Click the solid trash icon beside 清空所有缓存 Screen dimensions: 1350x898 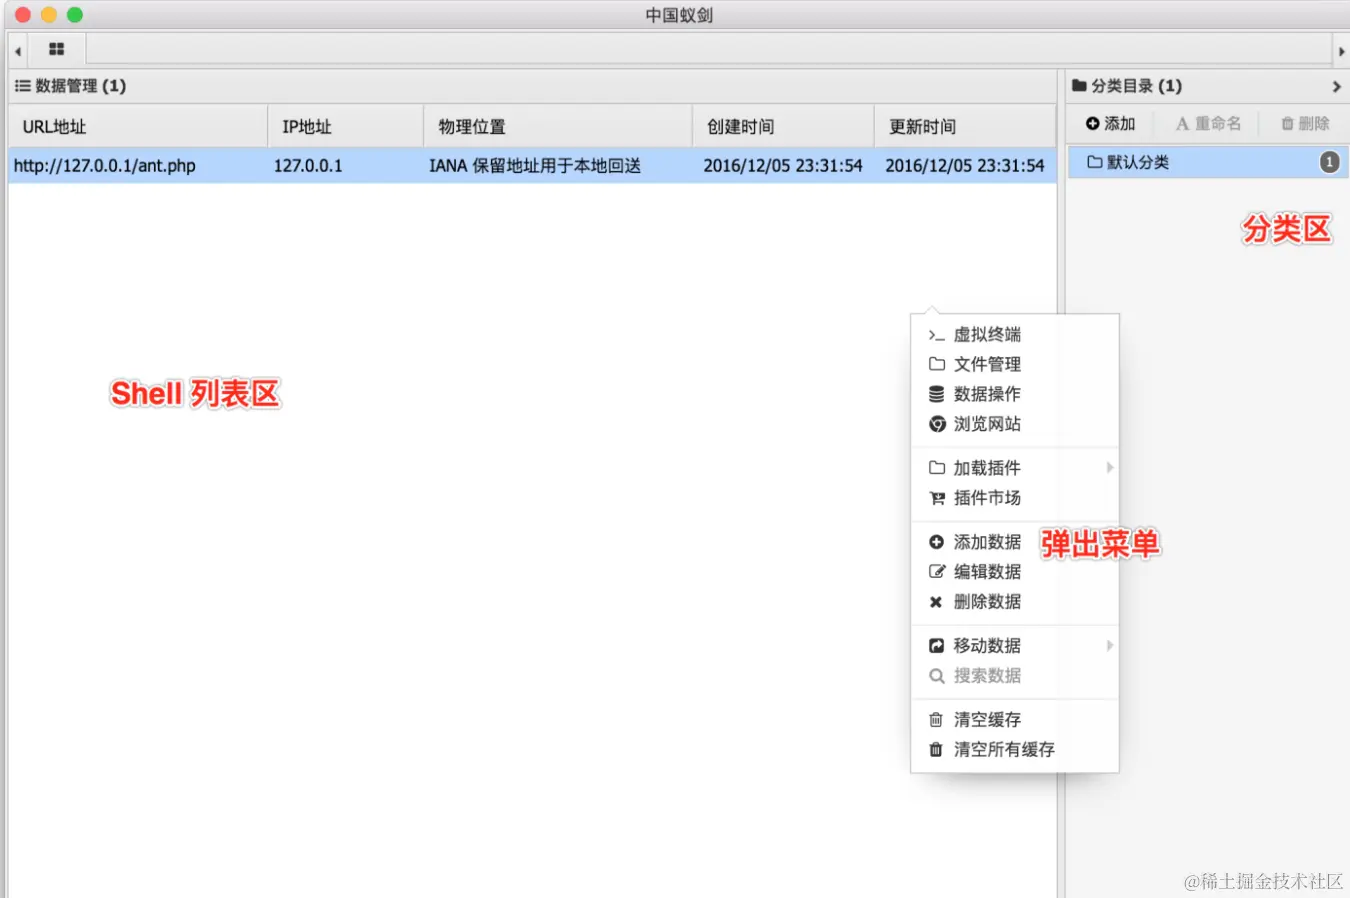pyautogui.click(x=936, y=750)
